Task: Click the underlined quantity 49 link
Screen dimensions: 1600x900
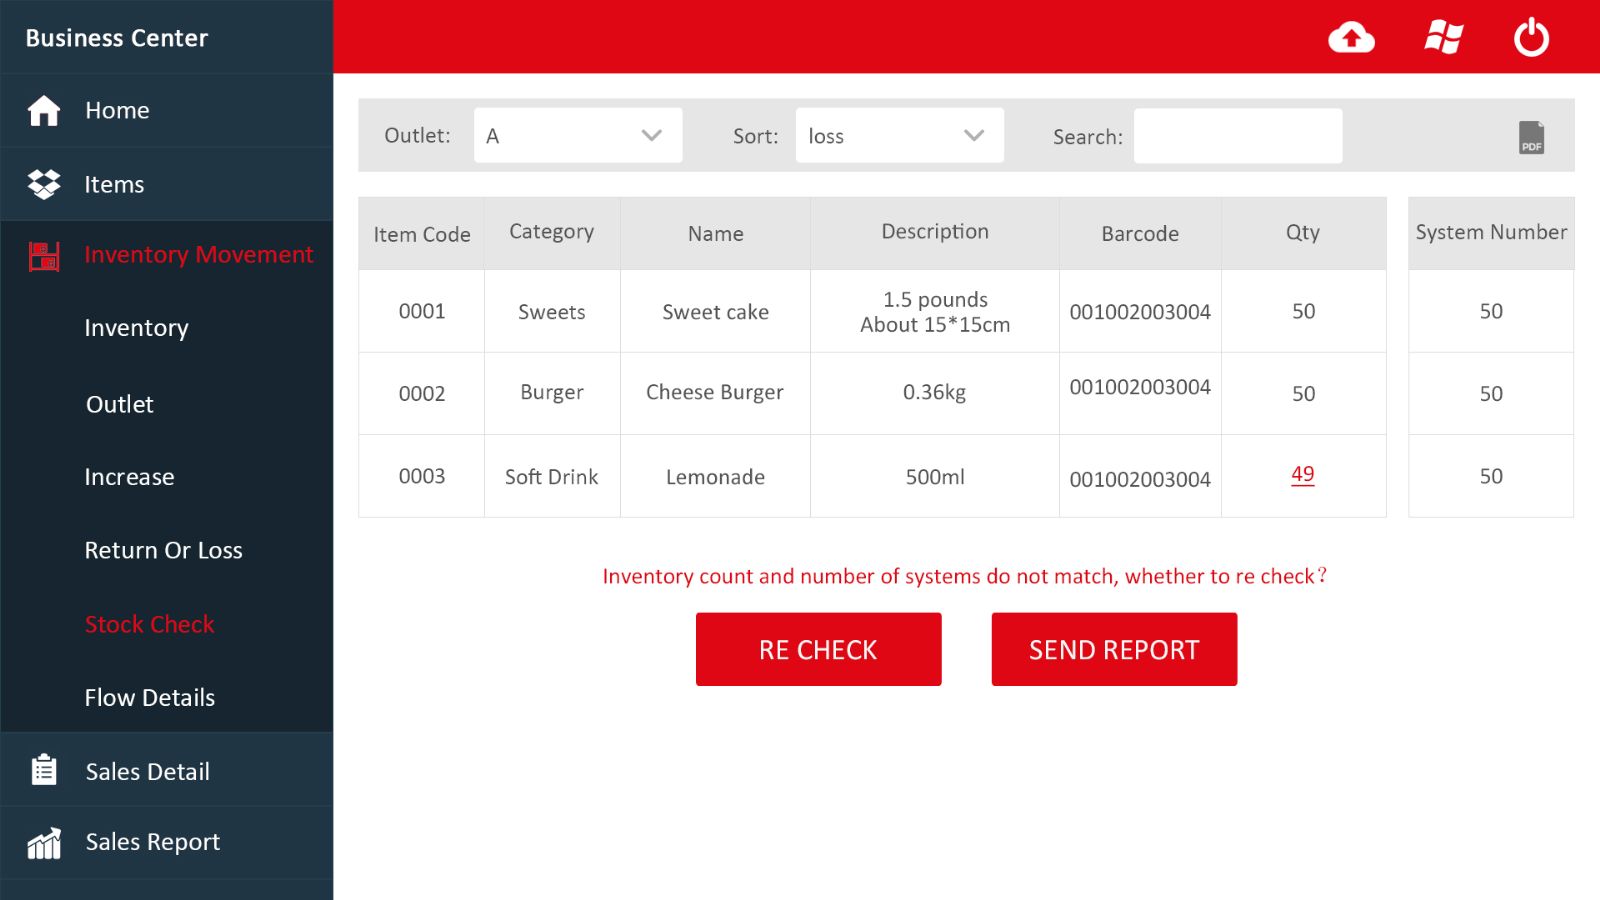Action: tap(1302, 474)
